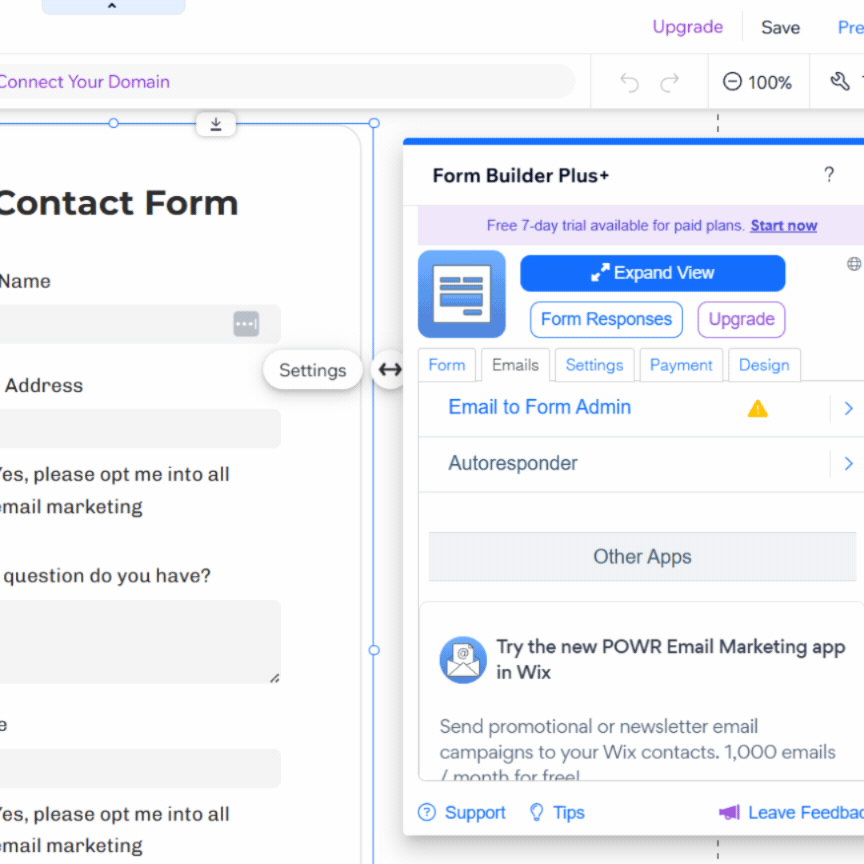Click the warning triangle on Email to Form Admin
Image resolution: width=864 pixels, height=864 pixels.
[758, 409]
